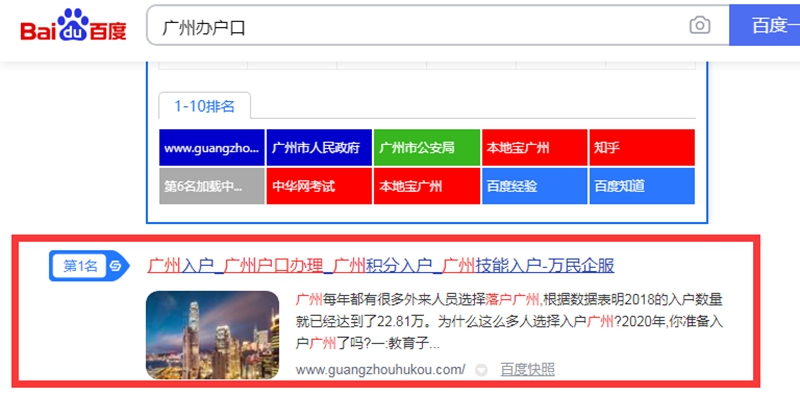The width and height of the screenshot is (800, 394).
Task: Open www.guangzhouhukou.com/ URL link
Action: pyautogui.click(x=381, y=370)
